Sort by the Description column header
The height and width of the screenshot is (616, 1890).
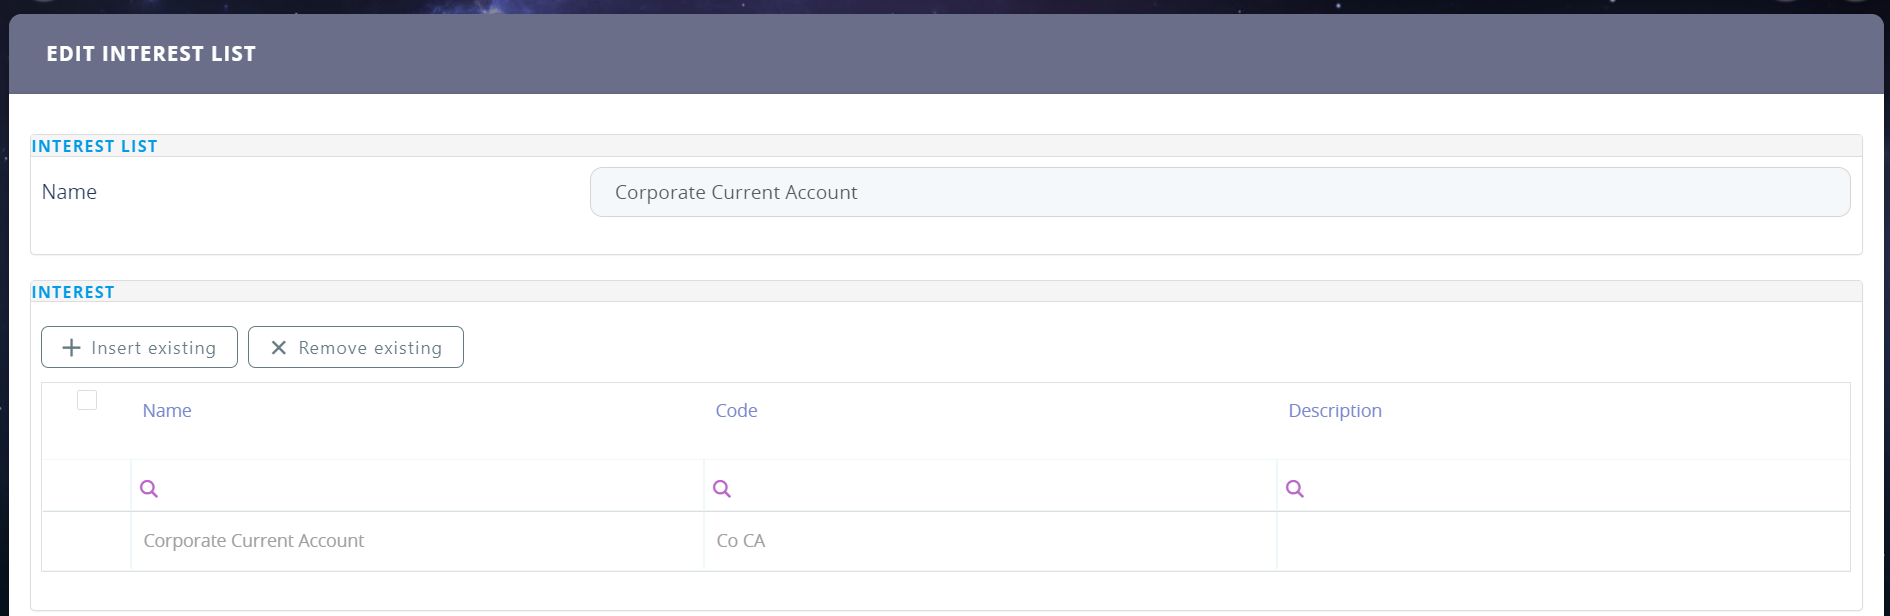(1334, 411)
